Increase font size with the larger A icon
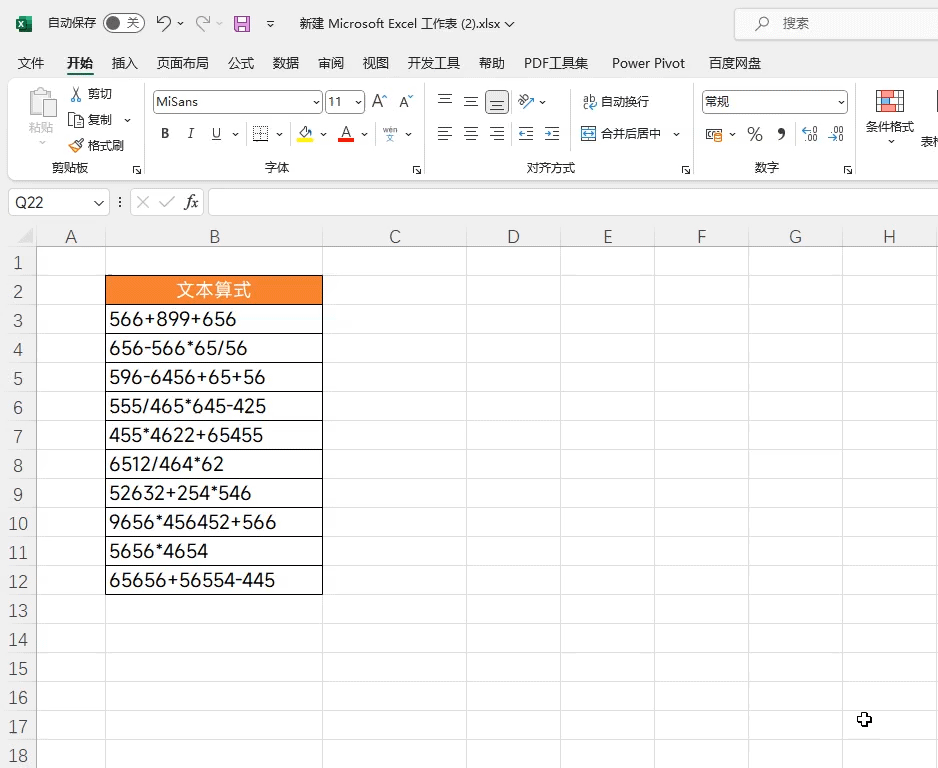The height and width of the screenshot is (768, 938). (379, 101)
